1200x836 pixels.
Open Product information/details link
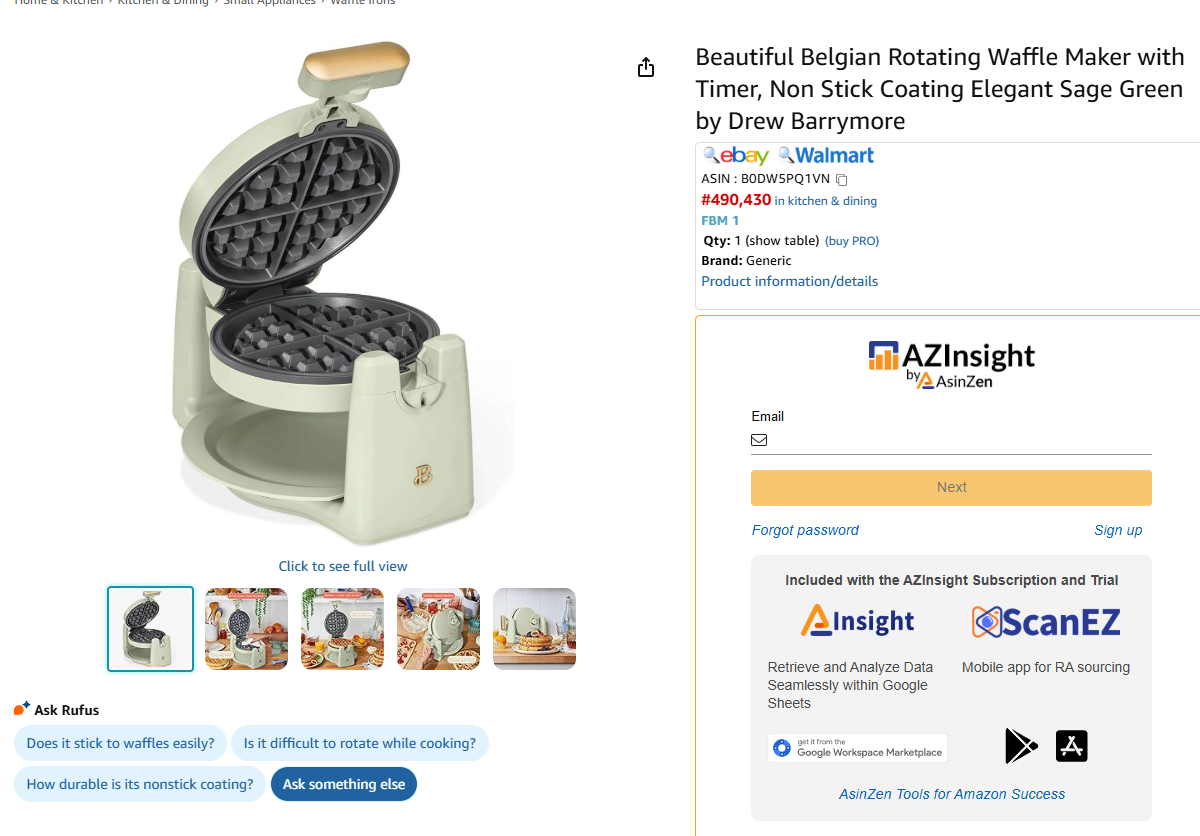coord(789,281)
